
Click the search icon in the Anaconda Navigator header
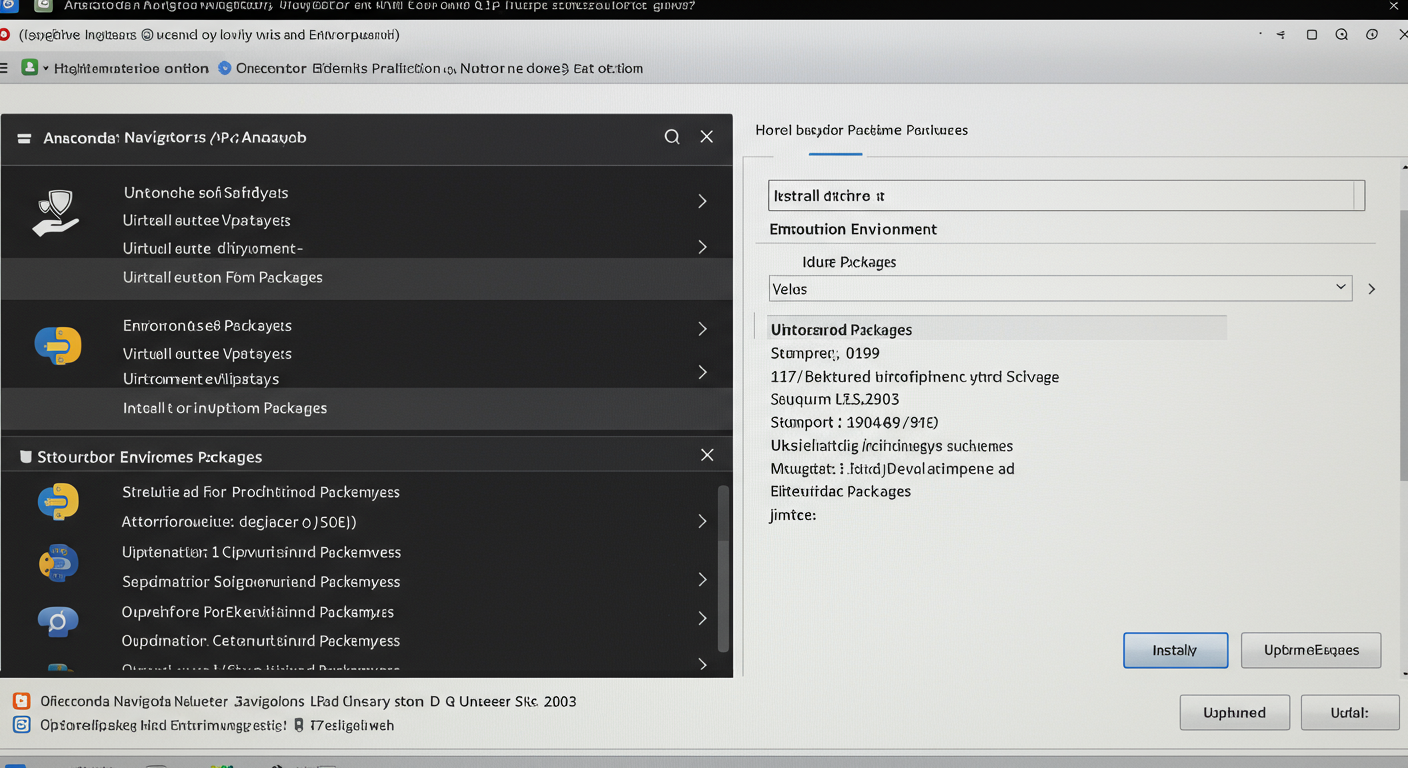(x=672, y=137)
